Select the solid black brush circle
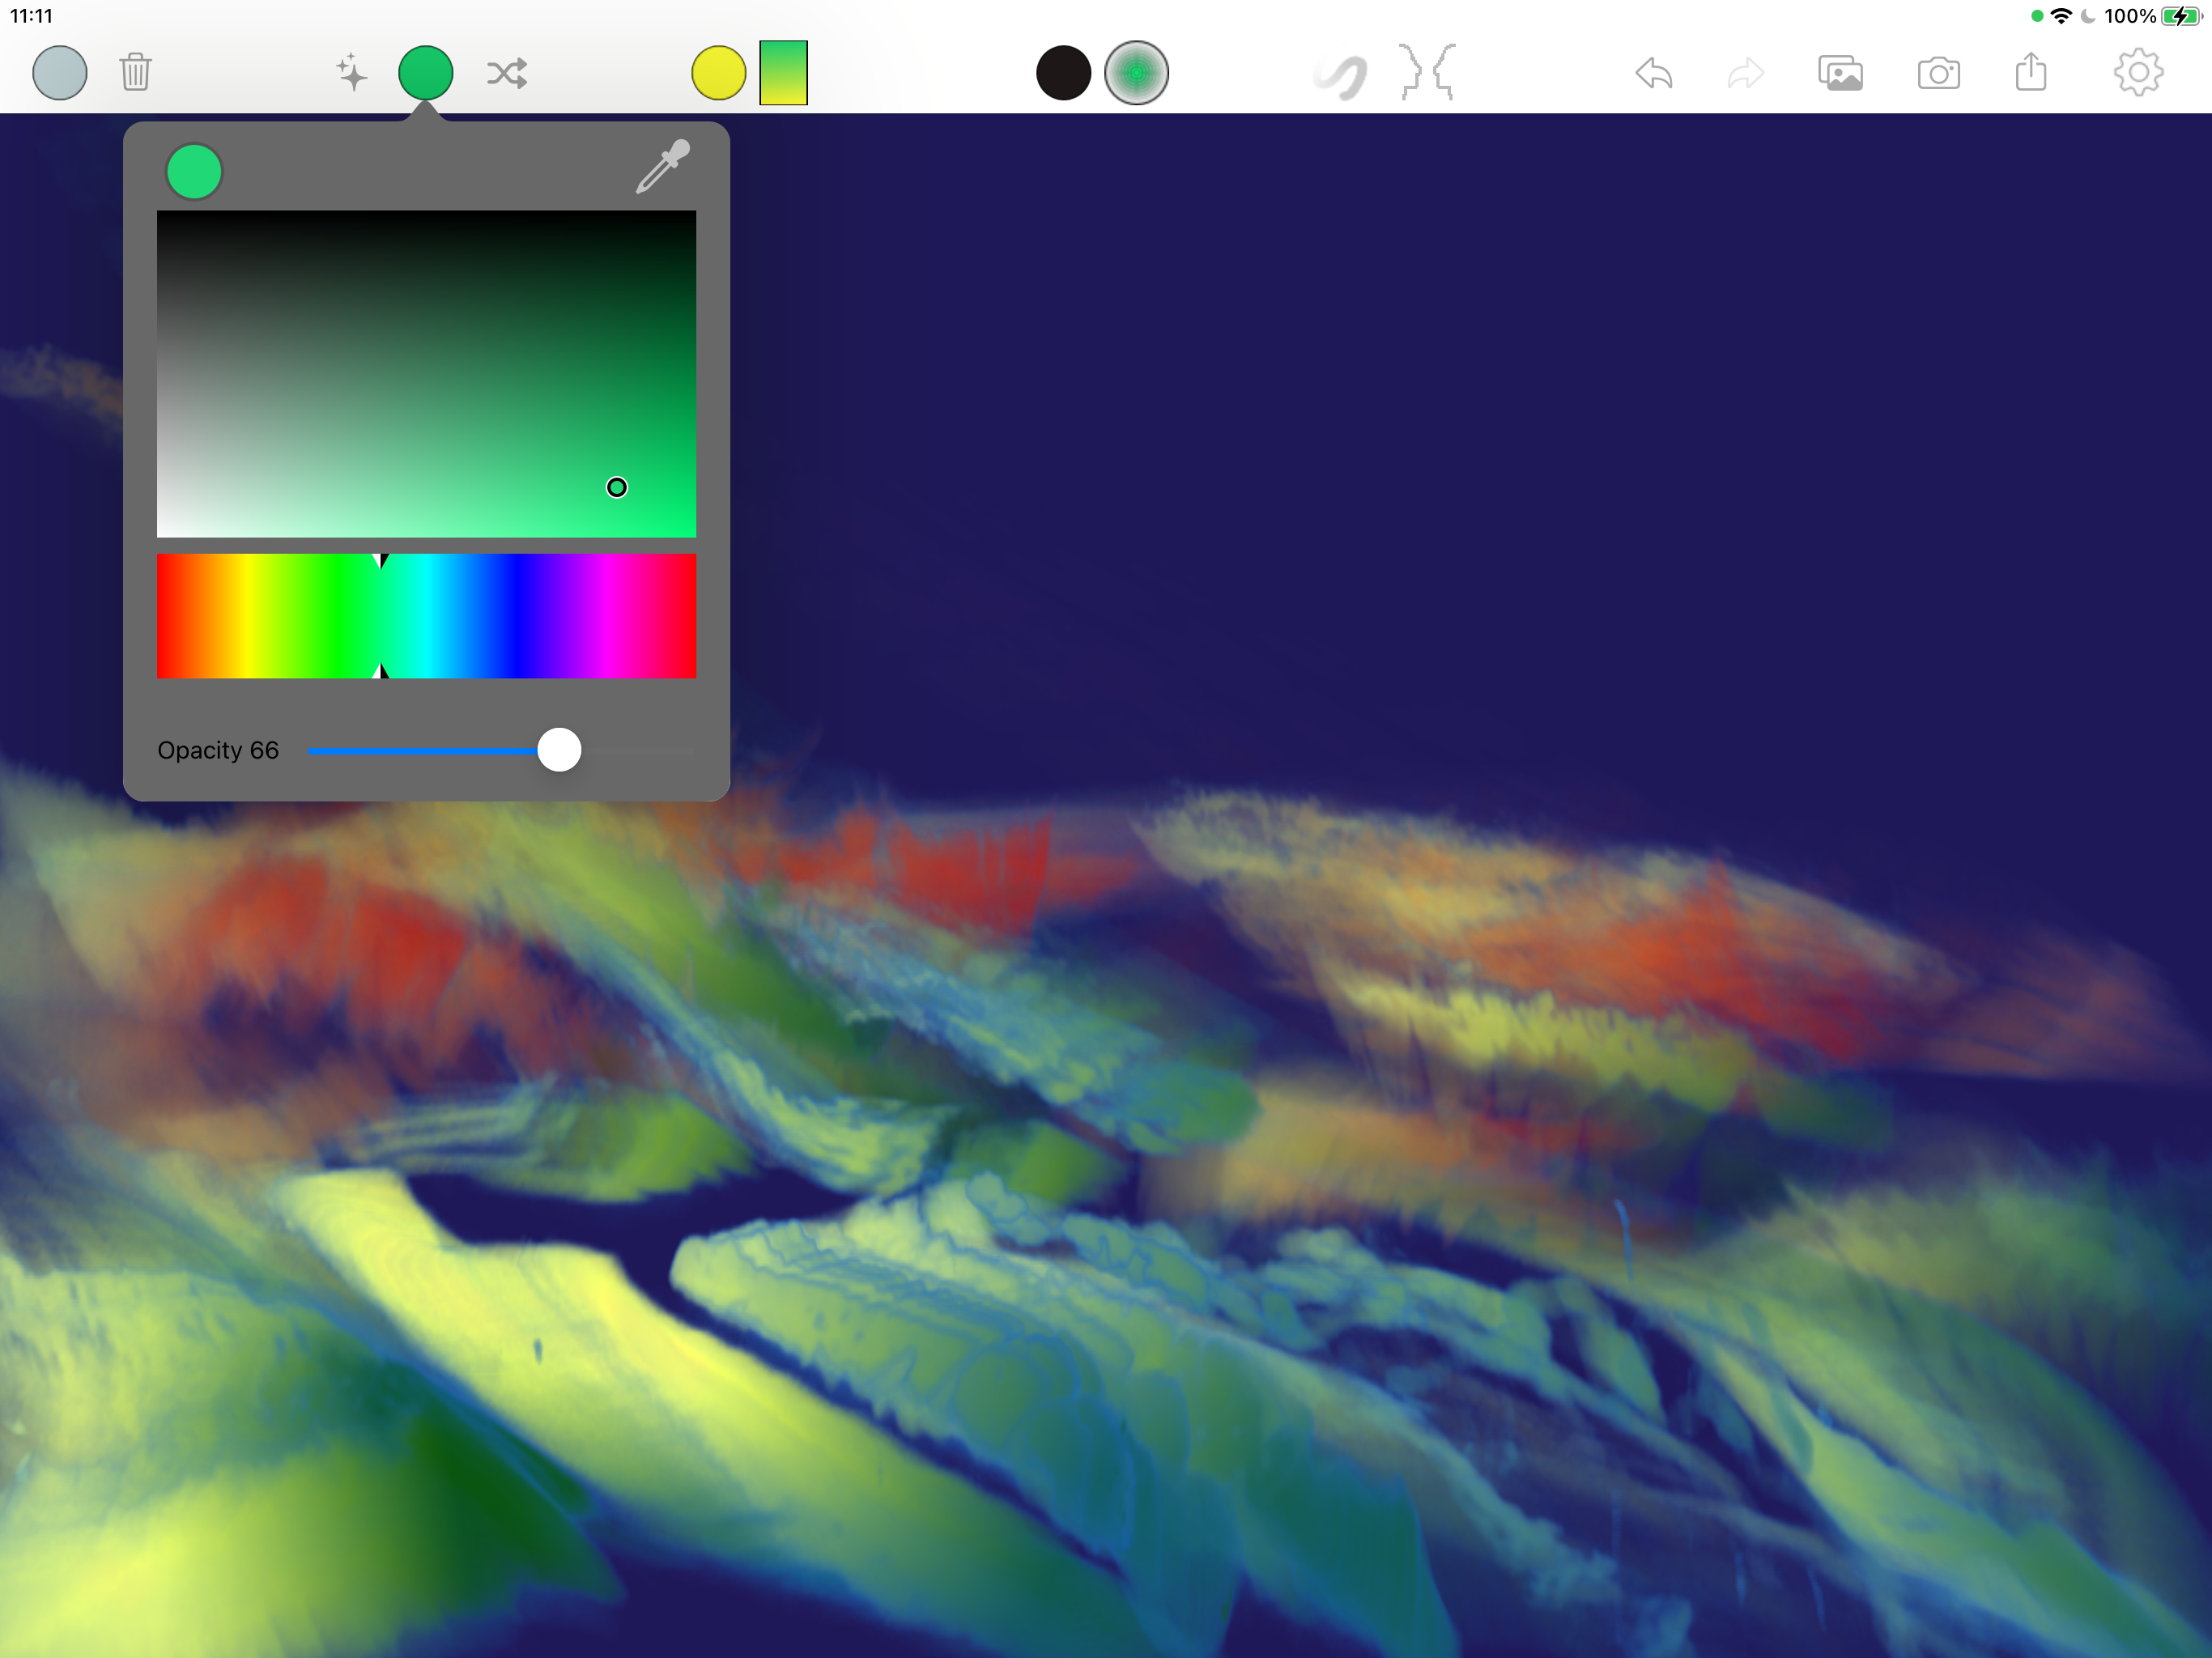 tap(1063, 73)
